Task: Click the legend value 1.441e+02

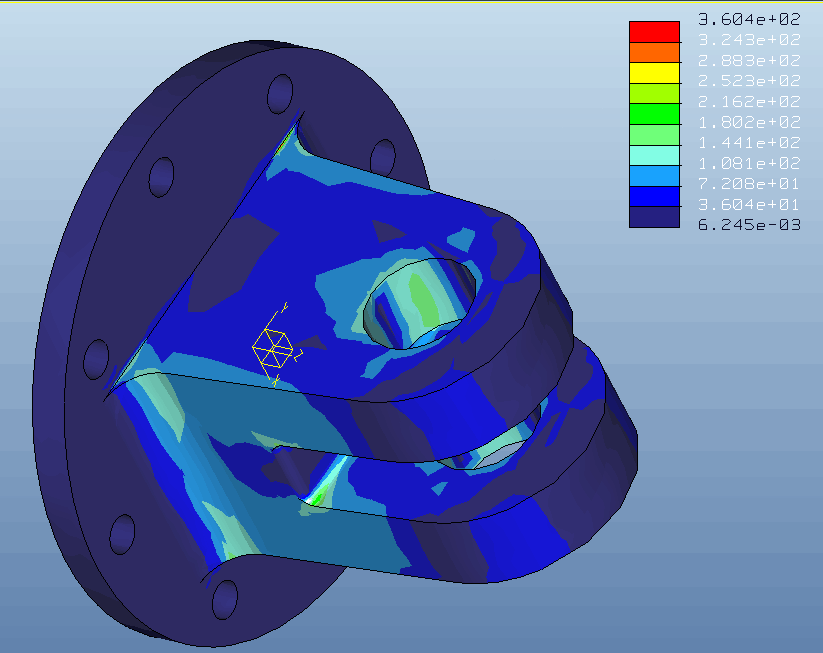Action: [749, 143]
